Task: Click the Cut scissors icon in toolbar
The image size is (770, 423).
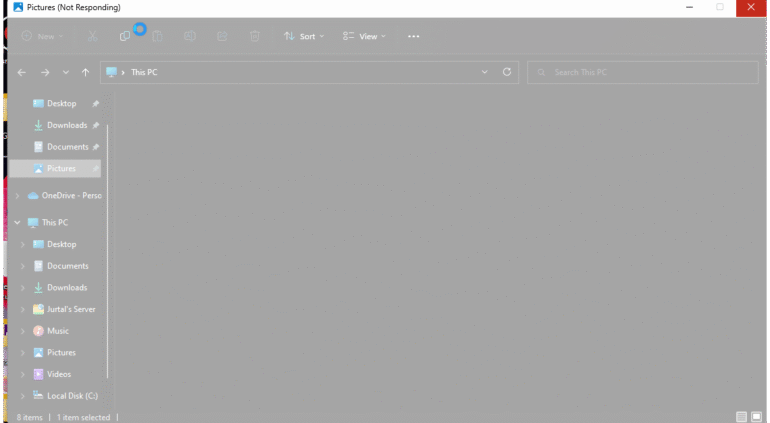Action: [x=91, y=36]
